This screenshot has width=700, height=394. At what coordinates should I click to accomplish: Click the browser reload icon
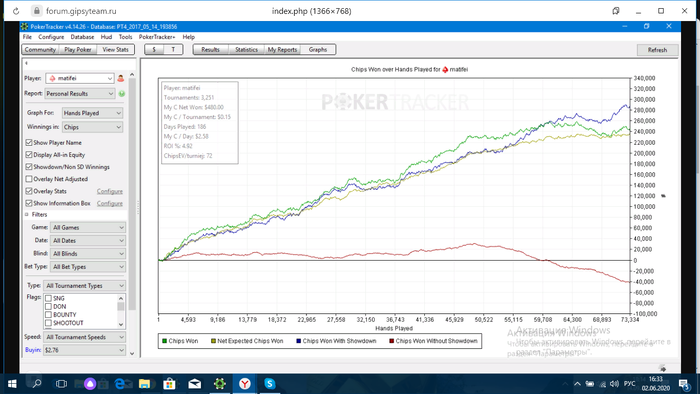coord(16,11)
